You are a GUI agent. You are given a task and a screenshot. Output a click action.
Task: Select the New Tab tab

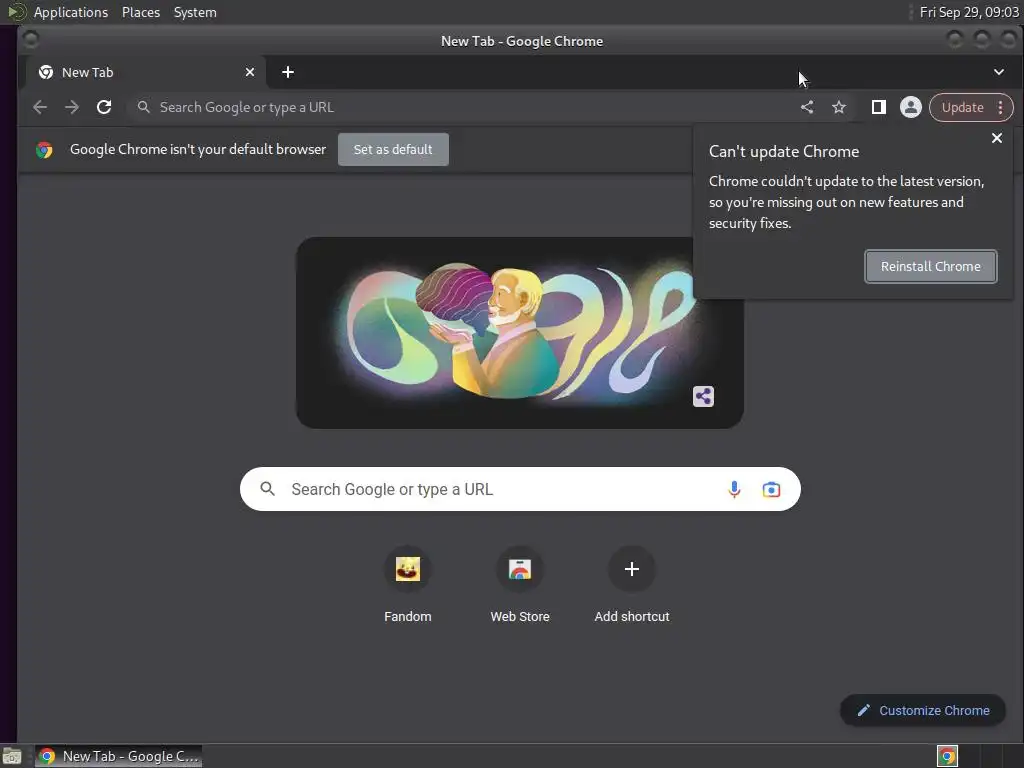(144, 72)
